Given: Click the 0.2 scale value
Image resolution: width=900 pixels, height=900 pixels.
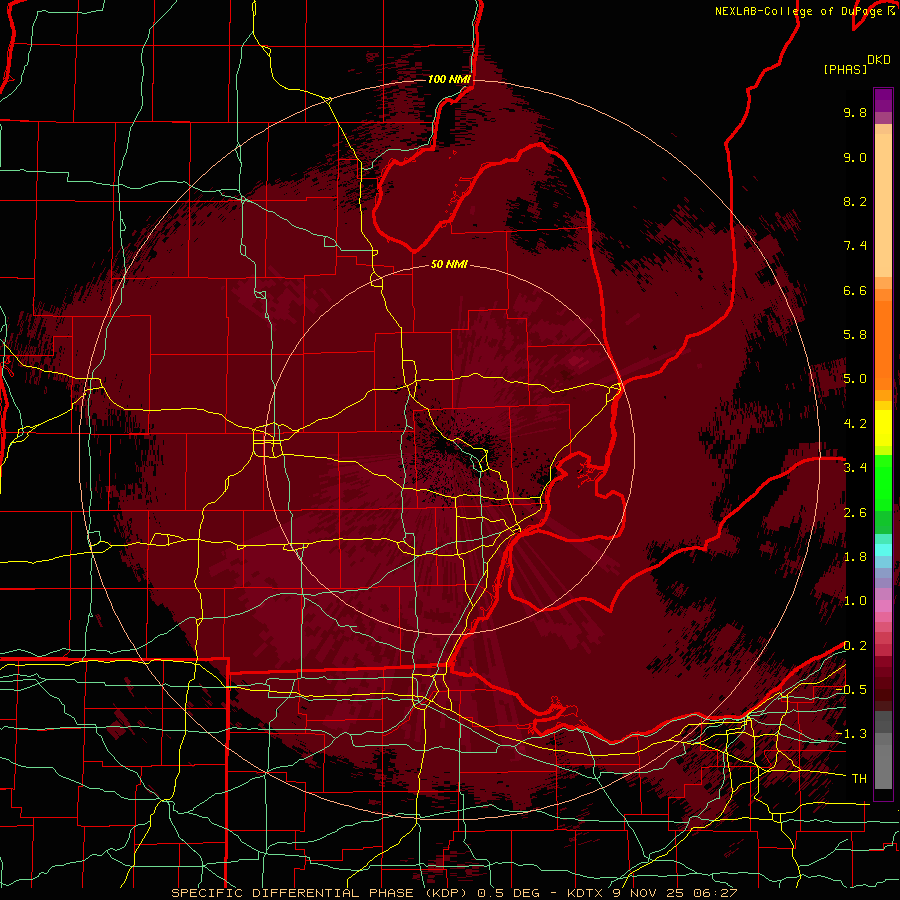Looking at the screenshot, I should [x=855, y=646].
